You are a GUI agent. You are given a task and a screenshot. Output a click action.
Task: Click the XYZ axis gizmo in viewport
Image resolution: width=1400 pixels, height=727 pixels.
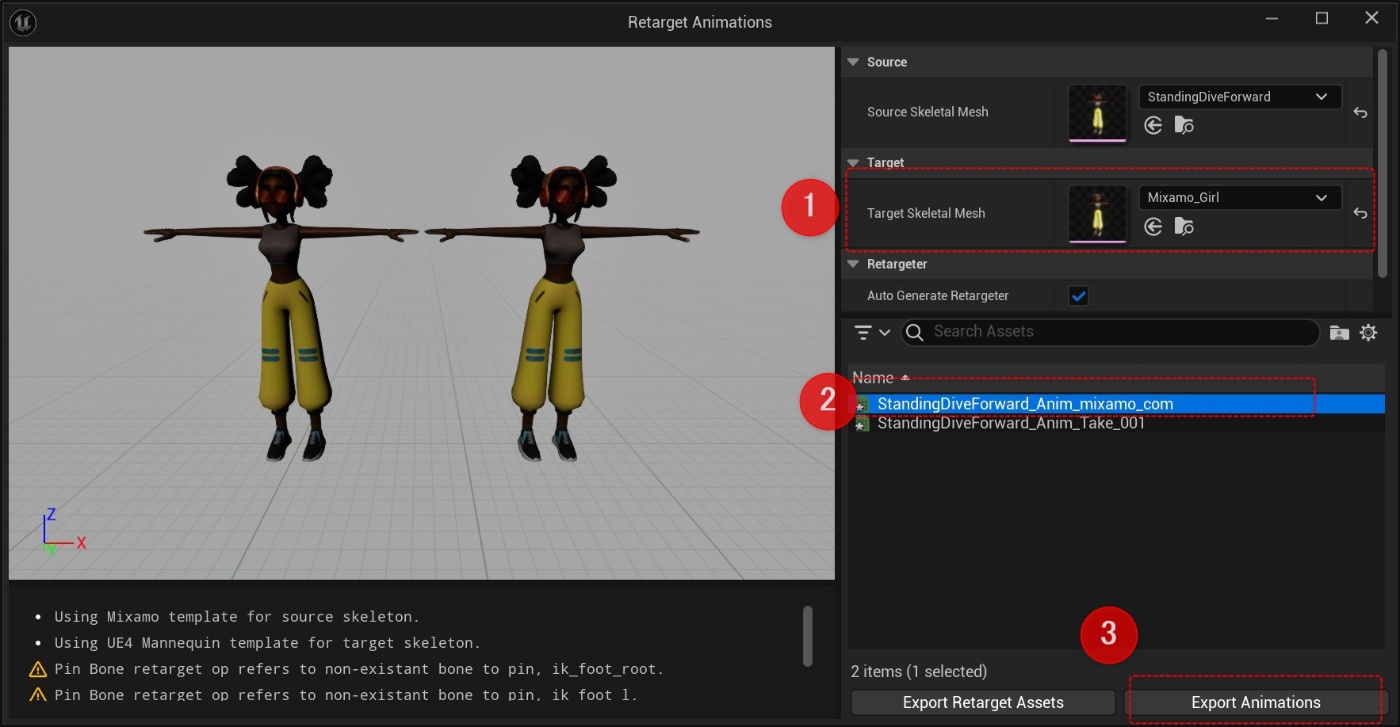[62, 532]
